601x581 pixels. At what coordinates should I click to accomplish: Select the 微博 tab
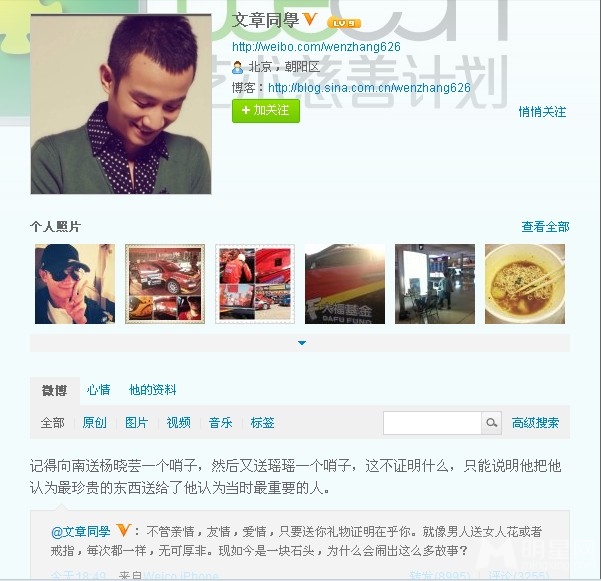[x=54, y=391]
